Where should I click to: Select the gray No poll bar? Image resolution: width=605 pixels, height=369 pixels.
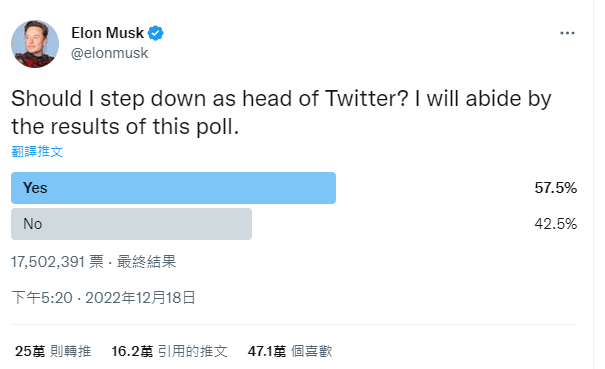(131, 224)
